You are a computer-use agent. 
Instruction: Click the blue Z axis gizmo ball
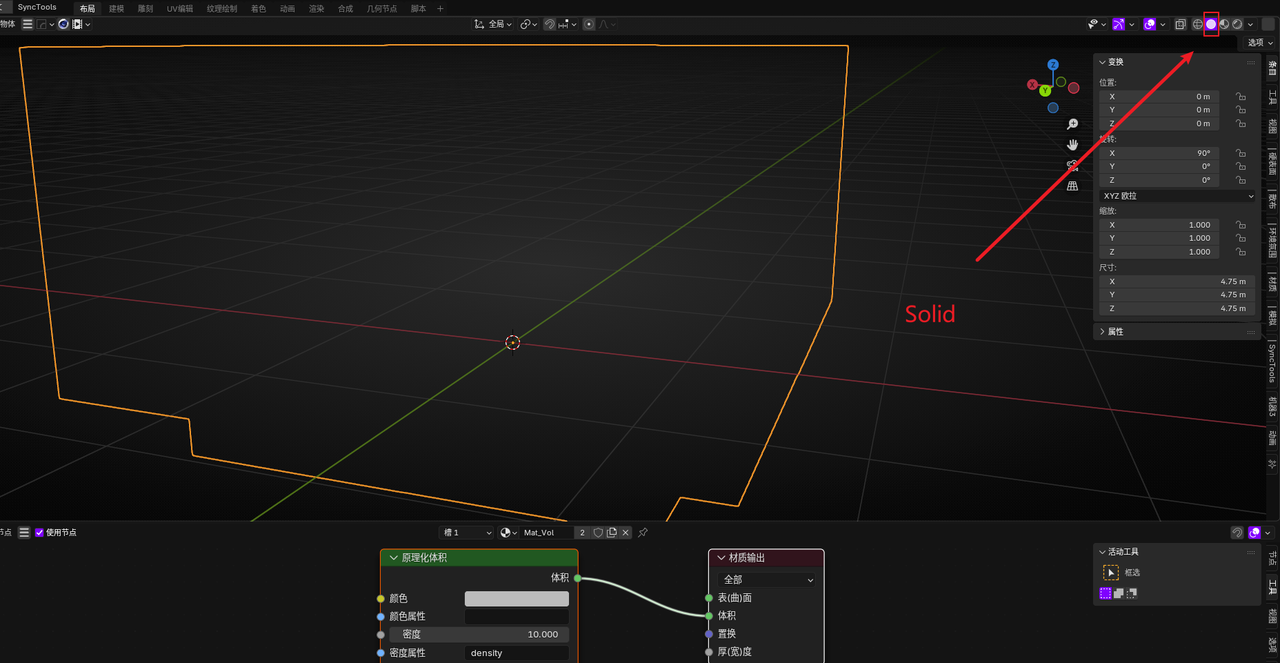click(x=1053, y=65)
